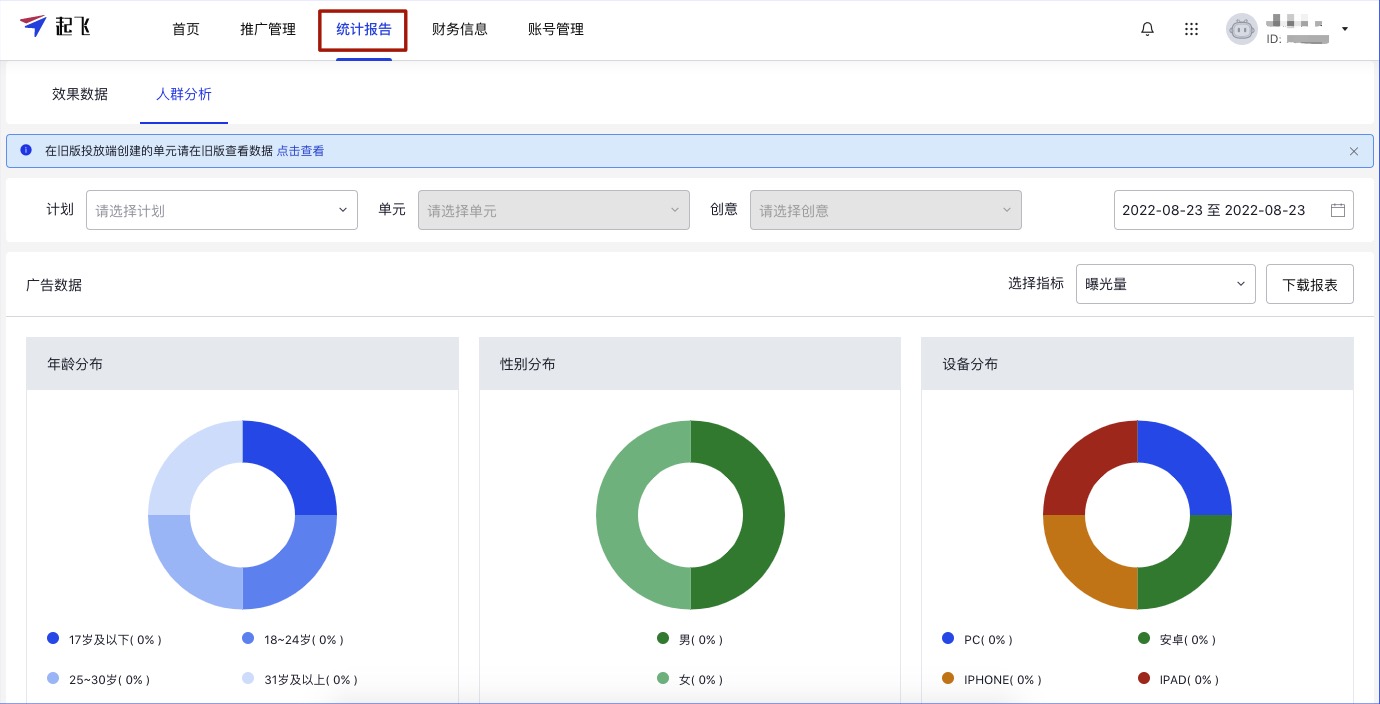
Task: Click the 下载报表 button
Action: 1309,284
